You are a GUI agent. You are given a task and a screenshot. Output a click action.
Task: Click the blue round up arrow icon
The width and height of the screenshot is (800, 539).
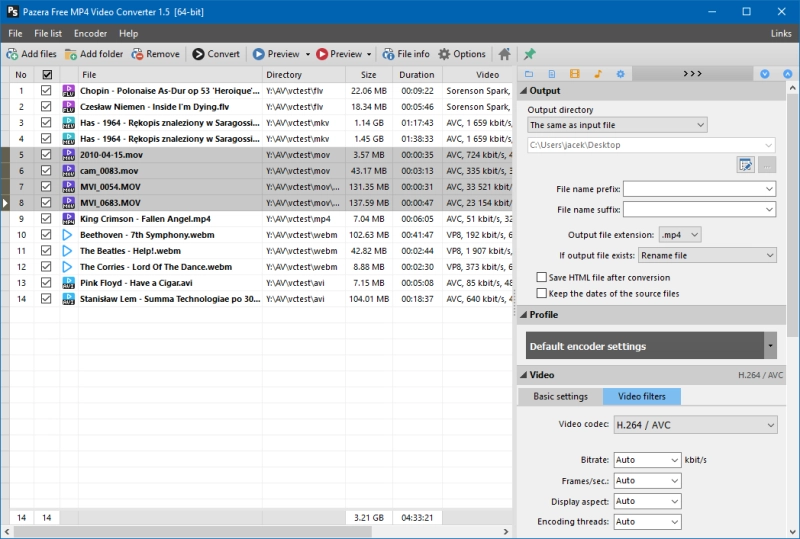click(788, 74)
